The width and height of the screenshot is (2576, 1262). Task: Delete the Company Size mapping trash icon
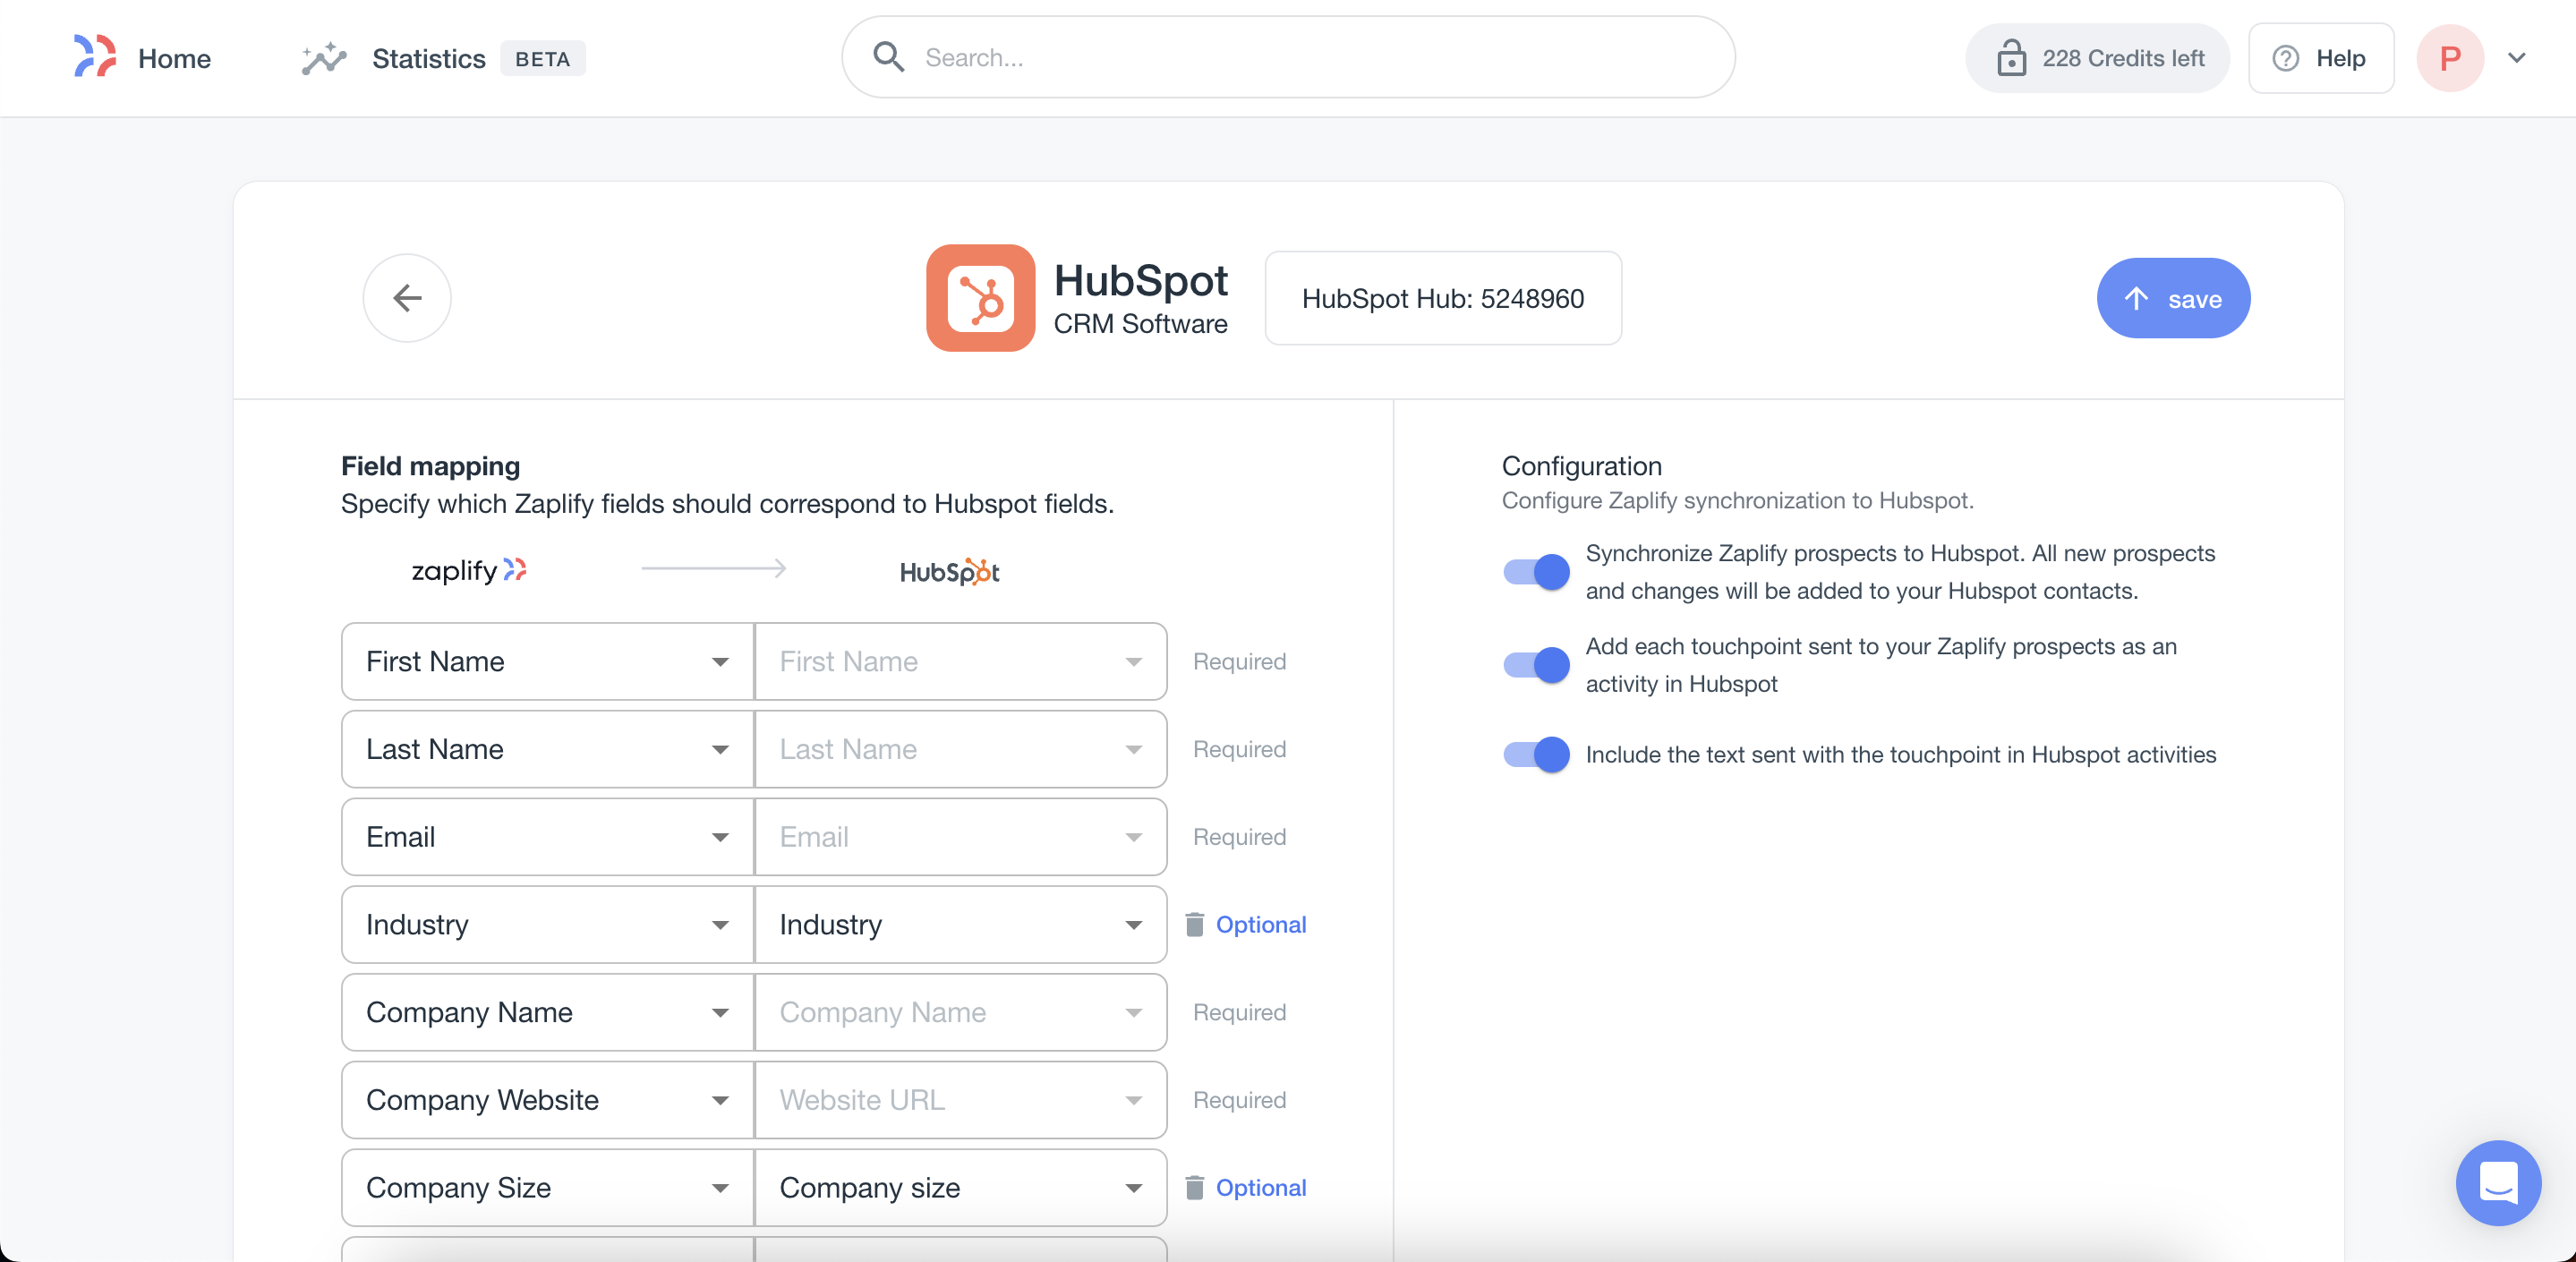(x=1194, y=1187)
